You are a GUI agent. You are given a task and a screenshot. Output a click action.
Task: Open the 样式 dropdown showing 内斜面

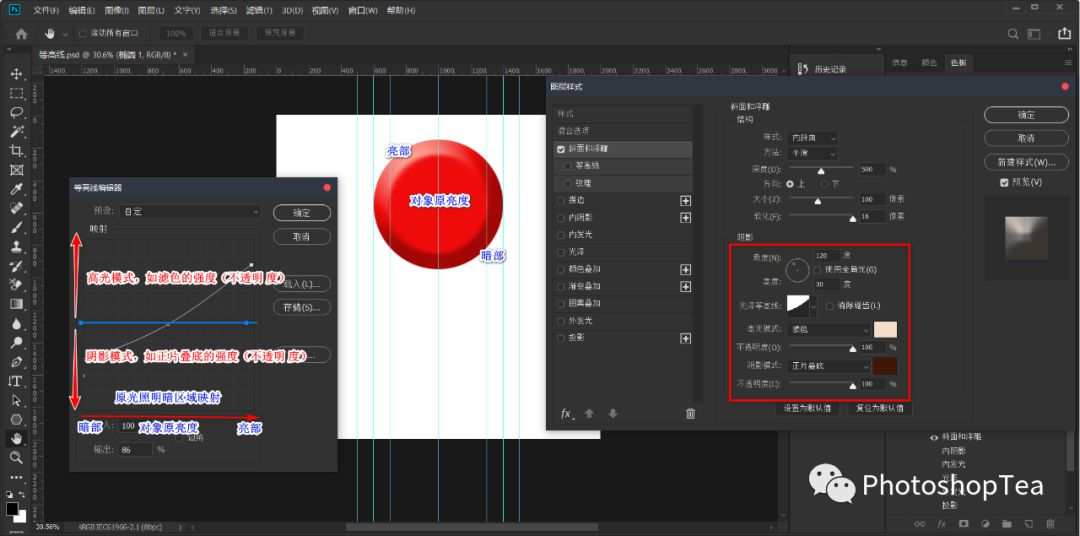[813, 138]
